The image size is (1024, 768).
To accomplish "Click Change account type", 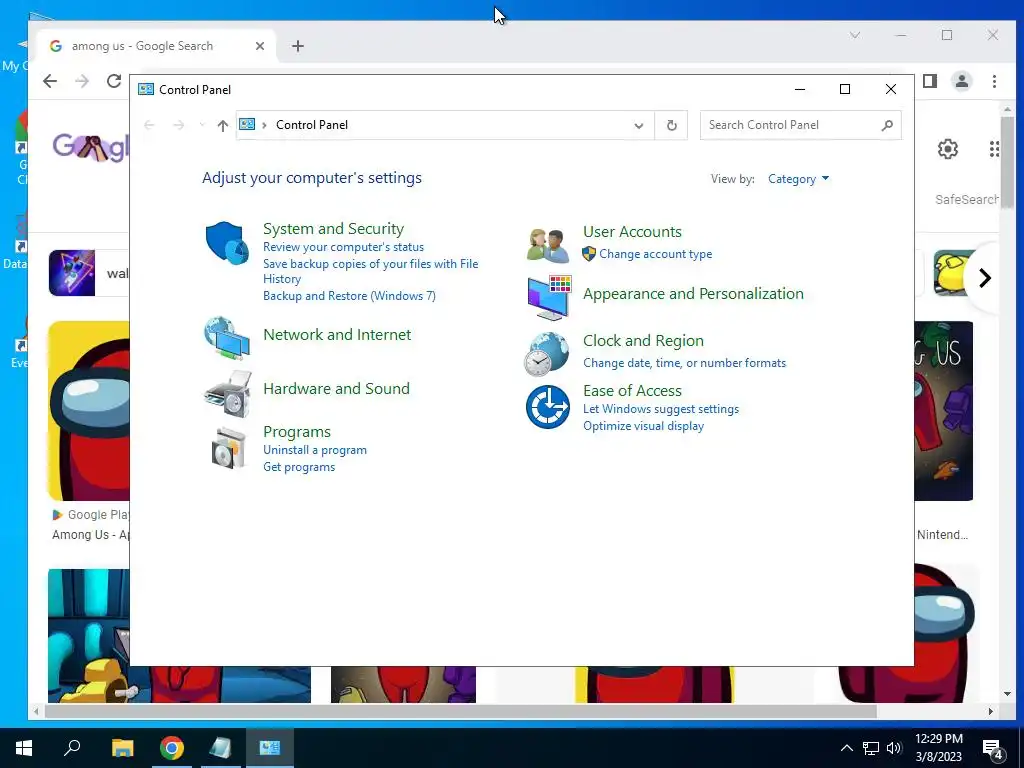I will tap(656, 254).
